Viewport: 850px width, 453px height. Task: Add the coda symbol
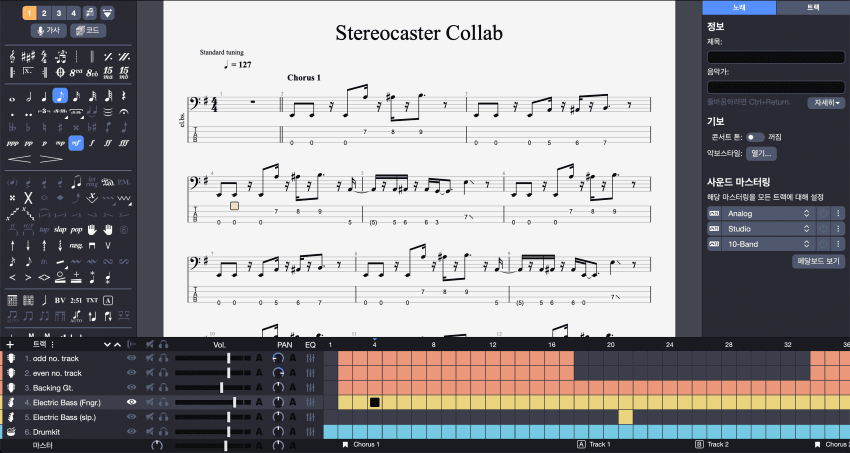click(60, 72)
